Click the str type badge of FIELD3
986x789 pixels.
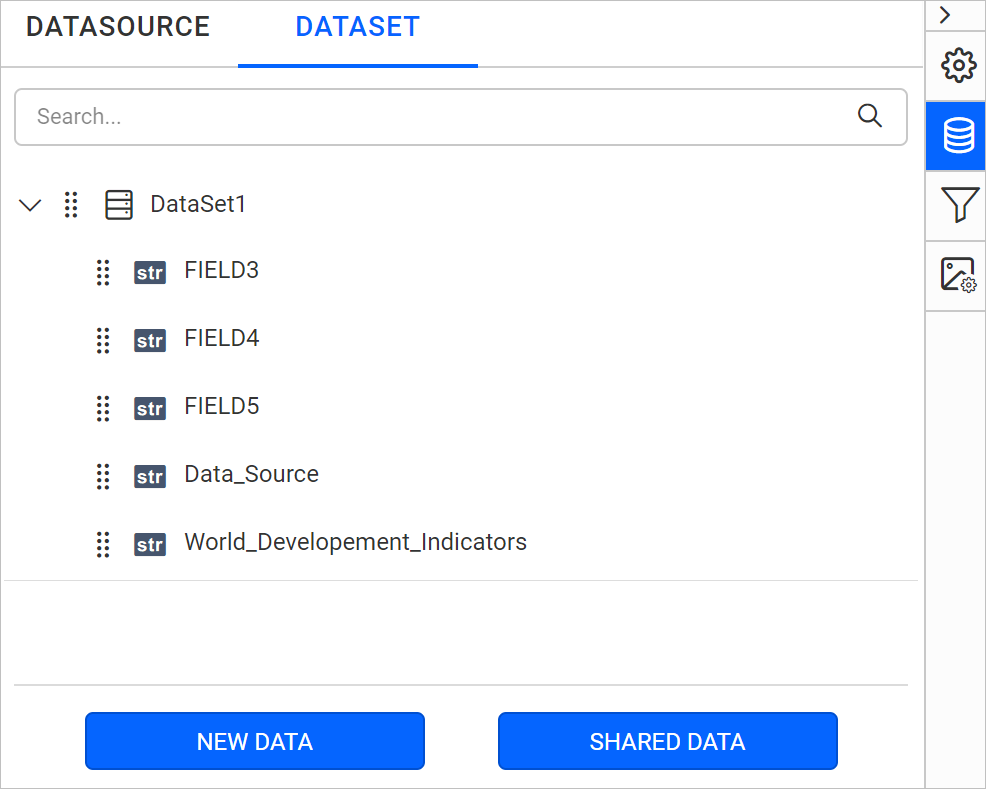(150, 273)
